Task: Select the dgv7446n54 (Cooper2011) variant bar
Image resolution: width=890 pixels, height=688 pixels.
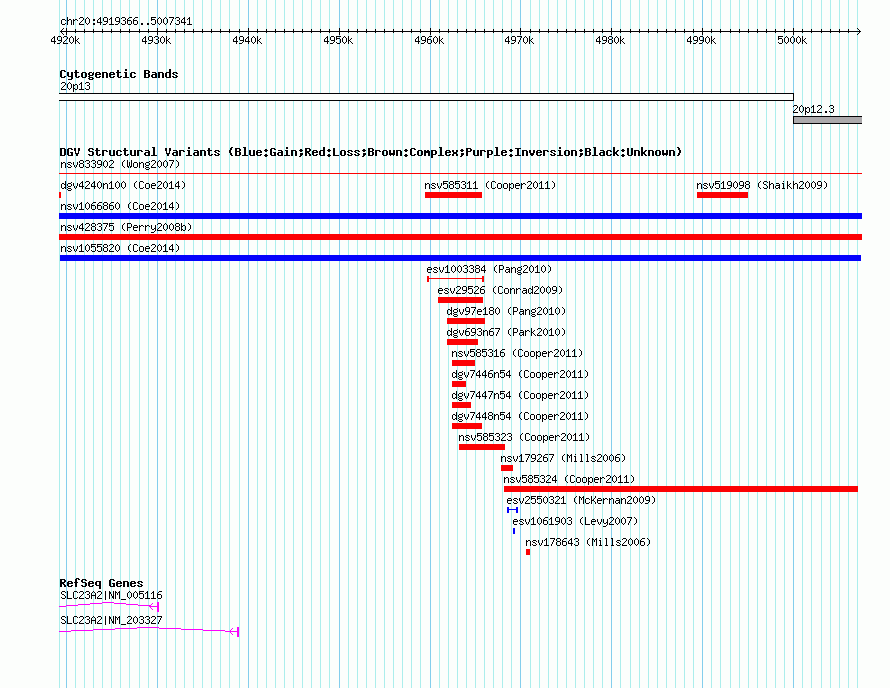Action: click(459, 384)
